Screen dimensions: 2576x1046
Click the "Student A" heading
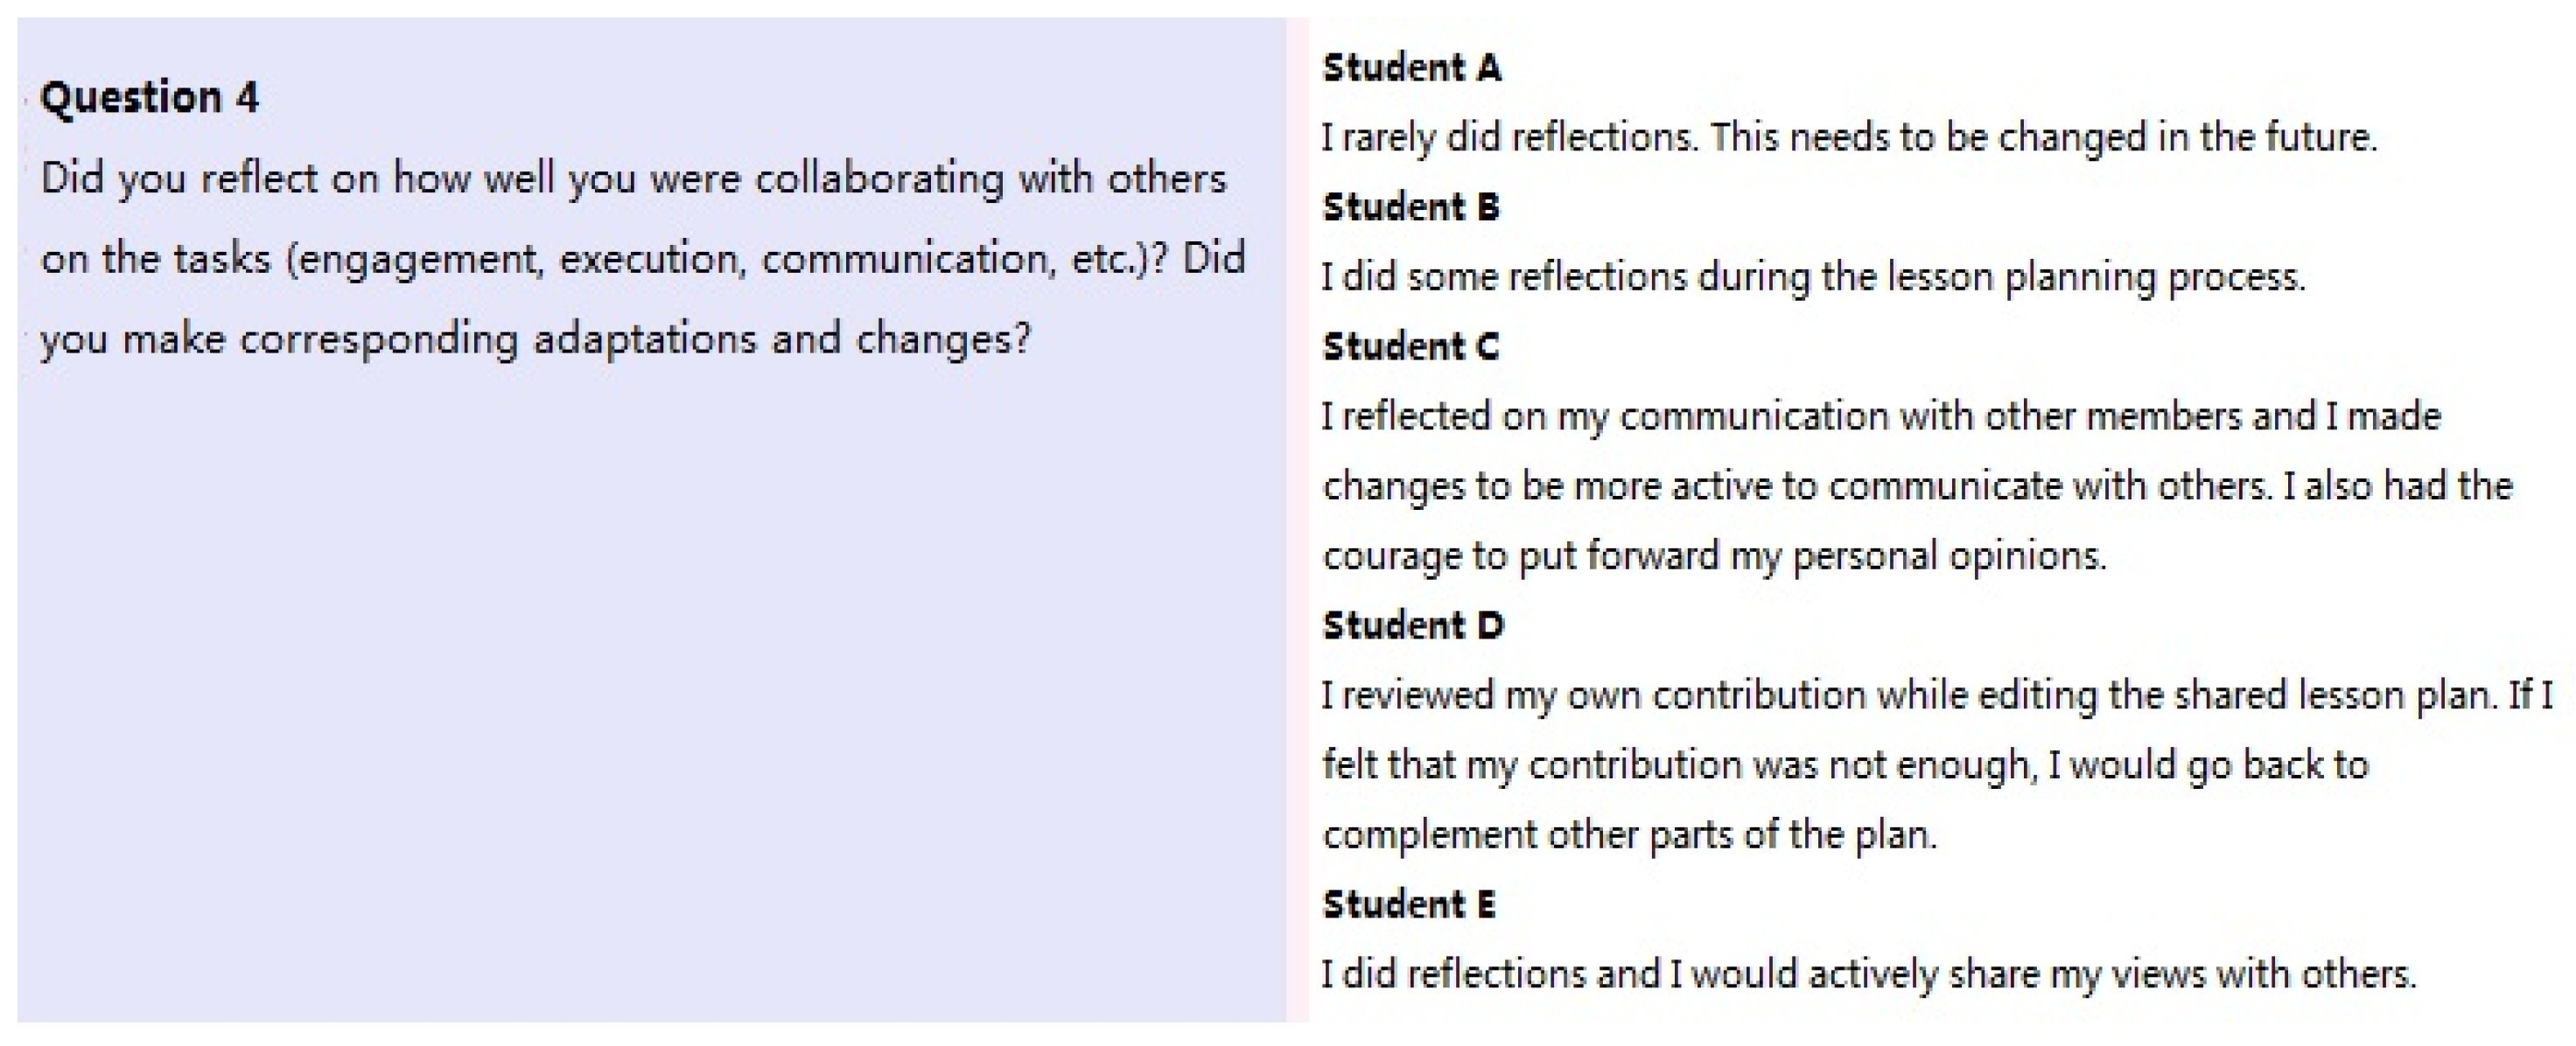coord(1411,68)
